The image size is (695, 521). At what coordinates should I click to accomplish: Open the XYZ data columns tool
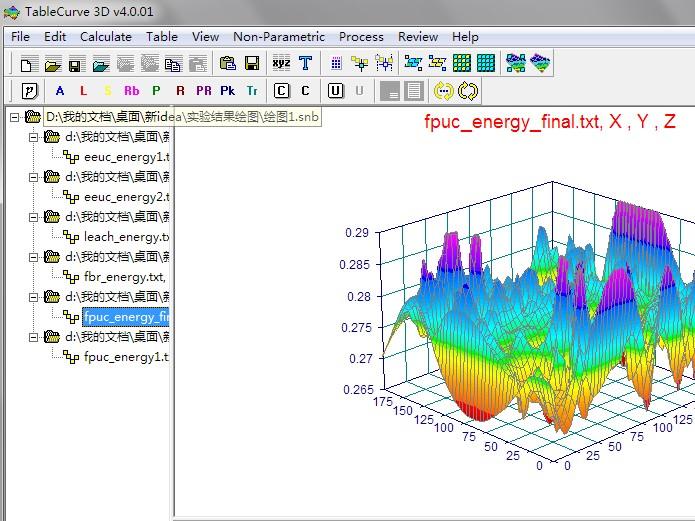pos(281,63)
